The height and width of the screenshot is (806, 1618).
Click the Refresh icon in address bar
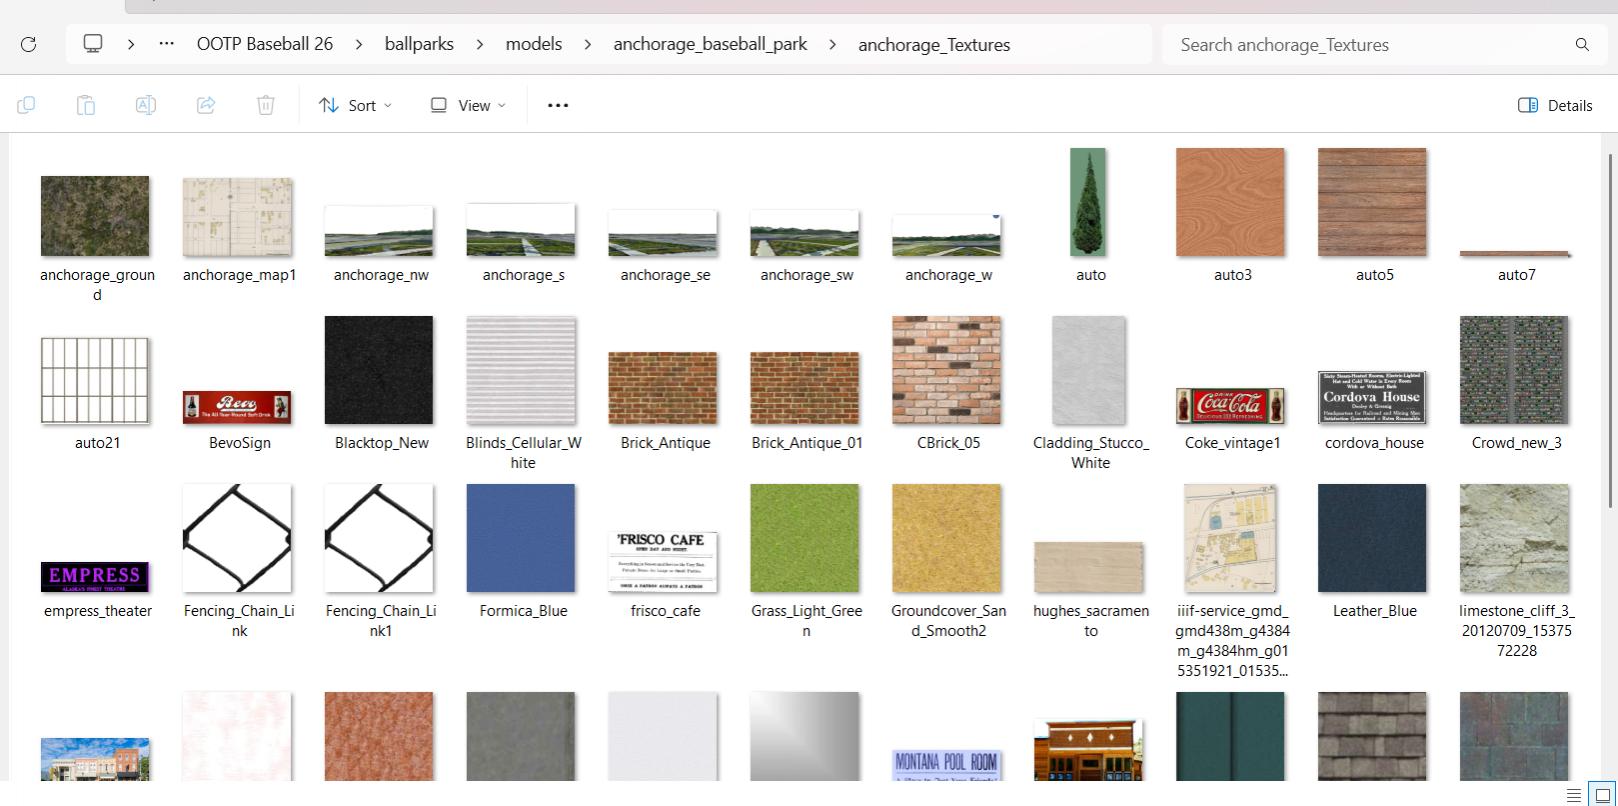29,44
